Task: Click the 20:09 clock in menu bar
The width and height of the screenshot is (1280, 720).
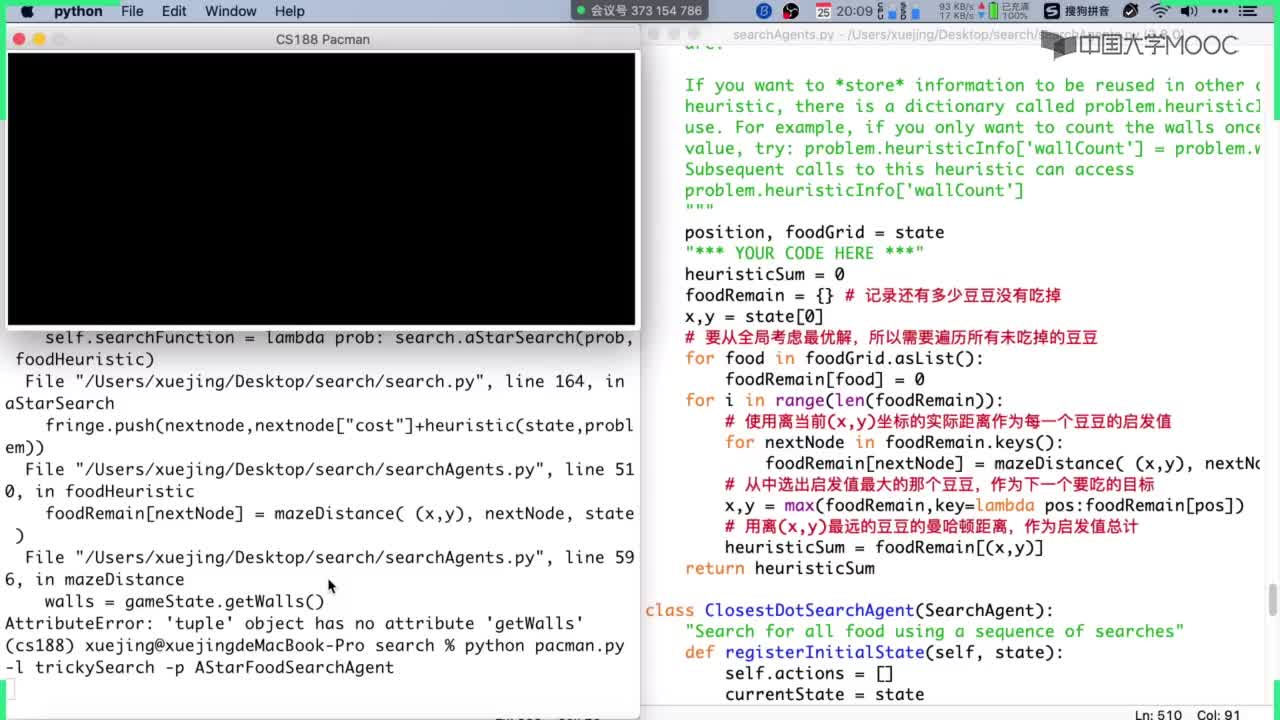Action: 855,11
